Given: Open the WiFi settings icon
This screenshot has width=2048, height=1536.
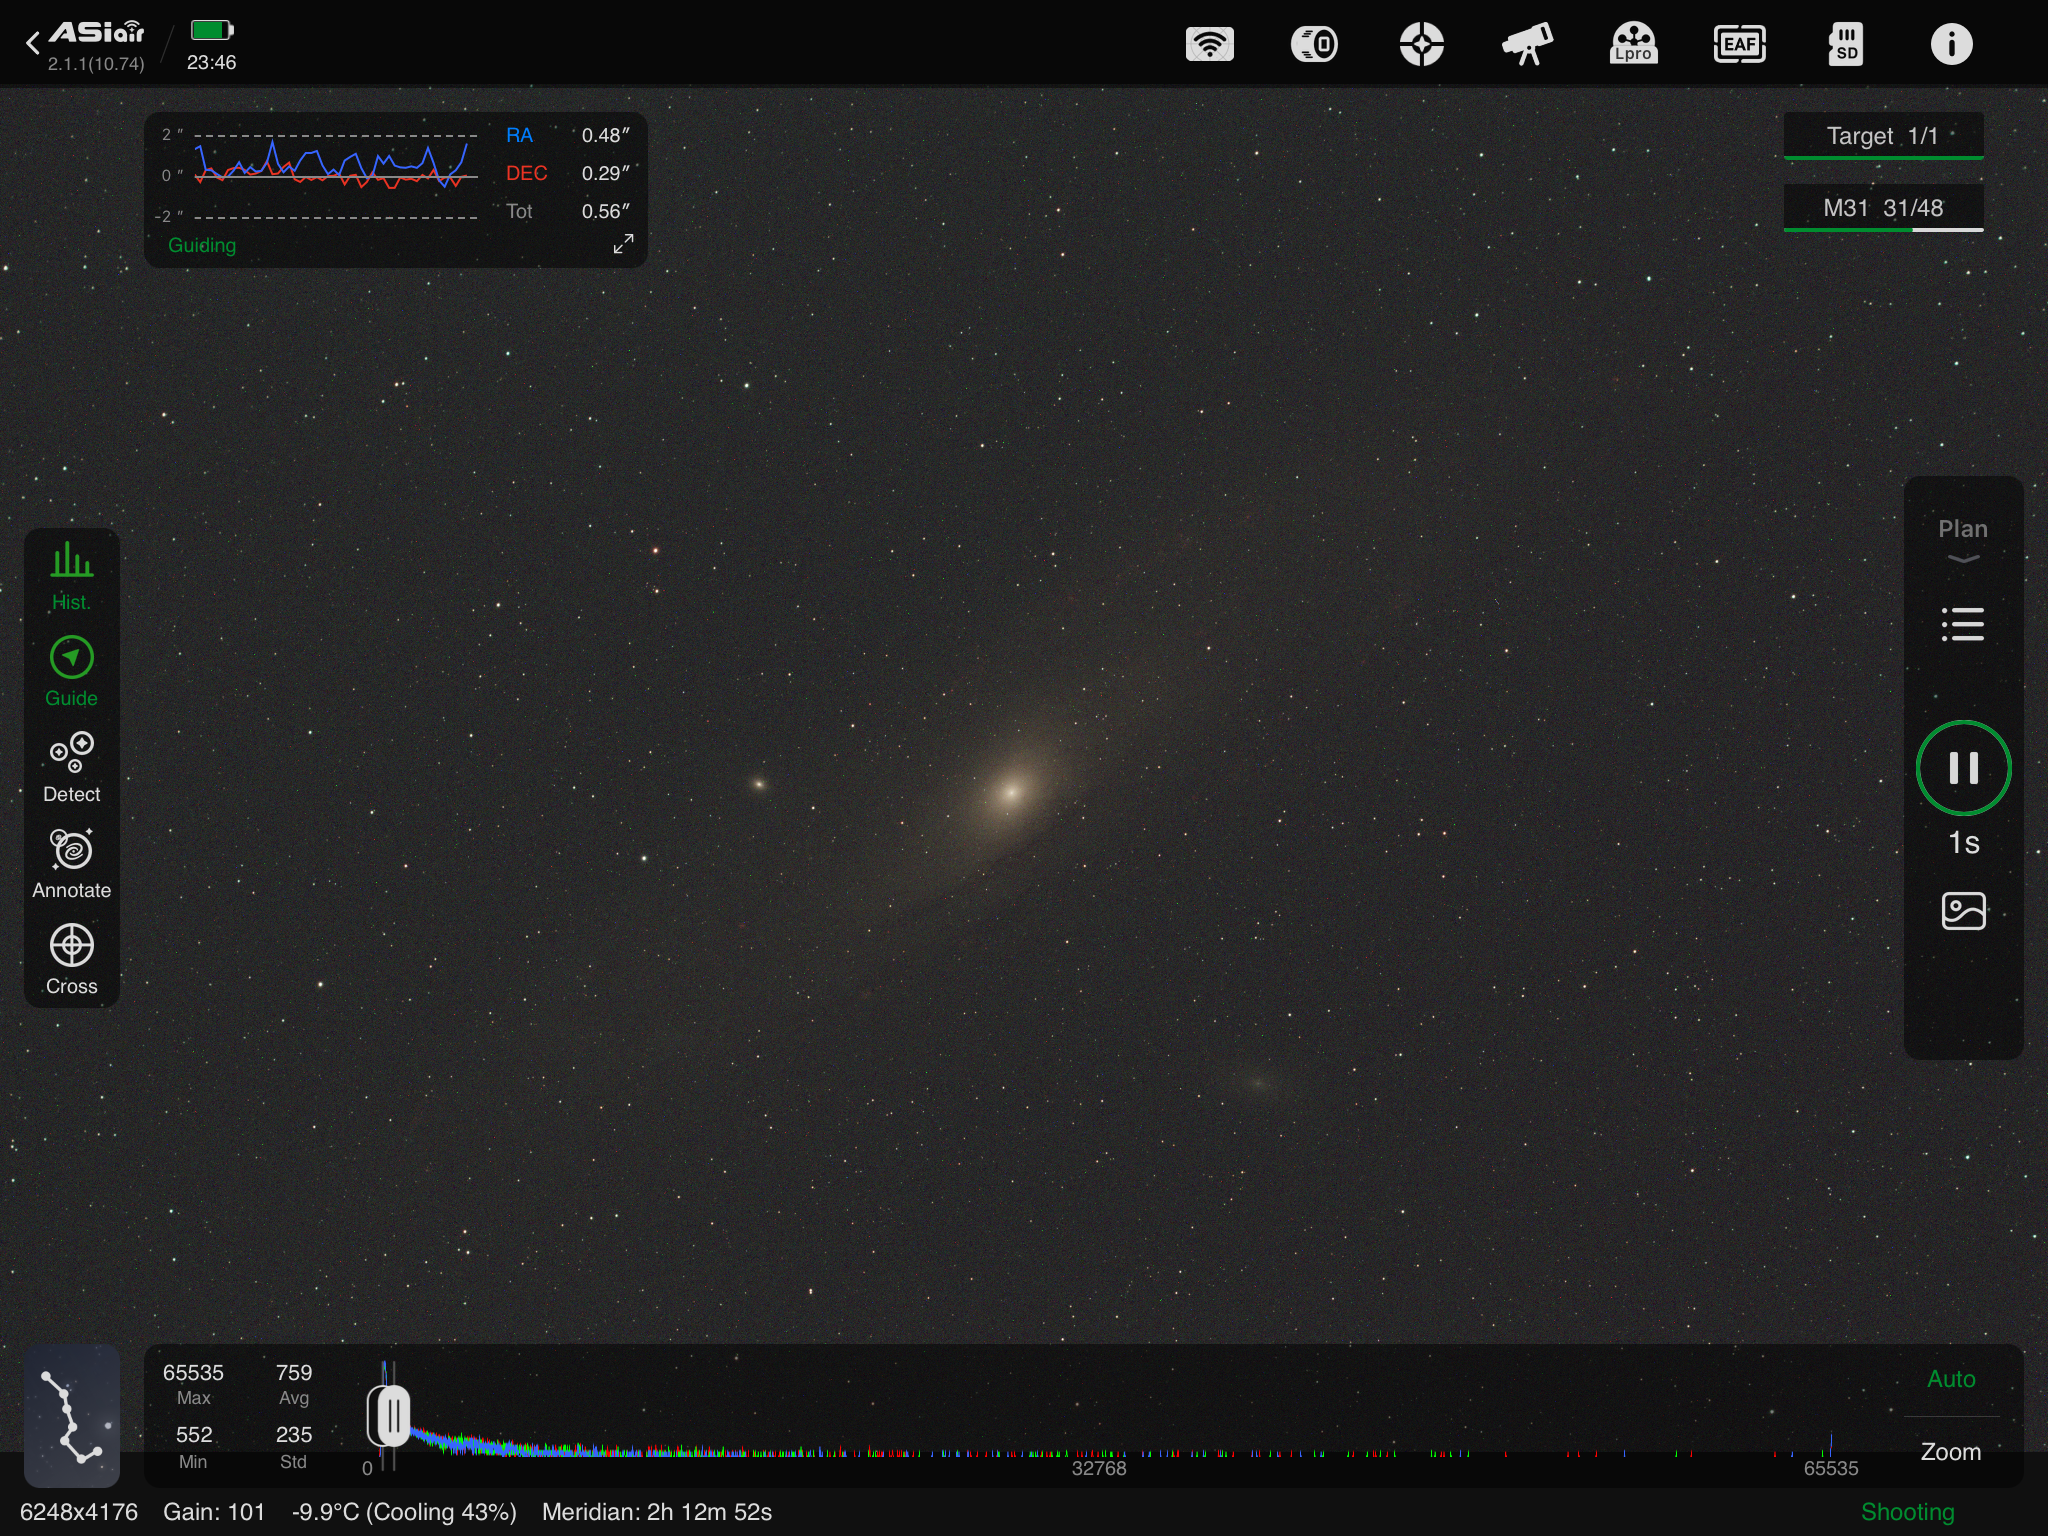Looking at the screenshot, I should (x=1209, y=44).
